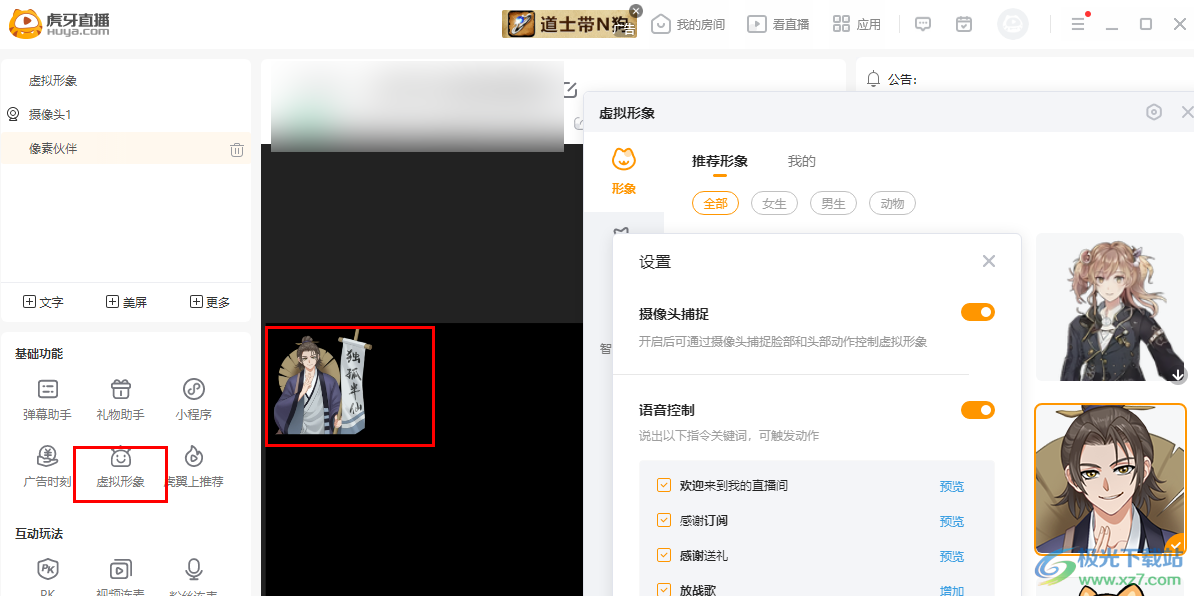
Task: Open 看直播 in the top bar
Action: [777, 24]
